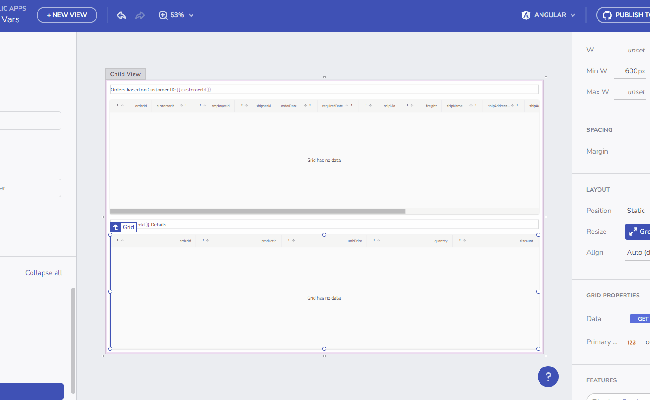Click the right-middle resize handle of selected grid

point(538,292)
